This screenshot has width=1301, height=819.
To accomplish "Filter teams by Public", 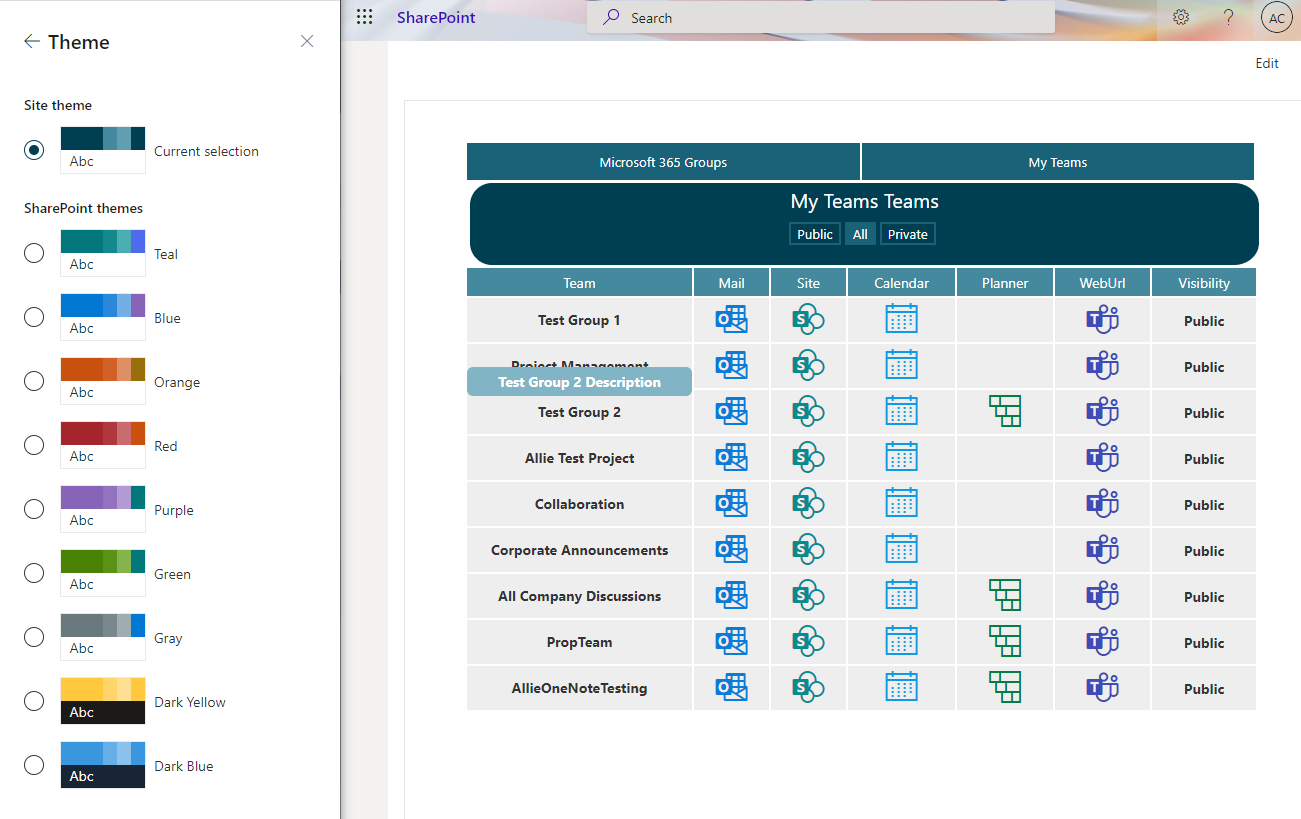I will point(814,234).
